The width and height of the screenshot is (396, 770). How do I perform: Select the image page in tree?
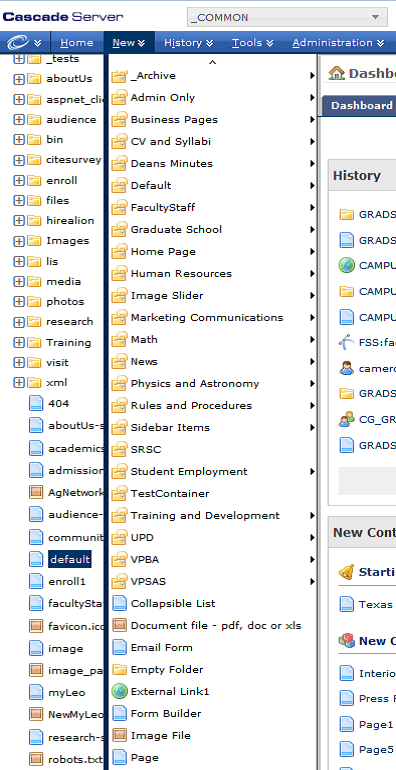click(65, 649)
